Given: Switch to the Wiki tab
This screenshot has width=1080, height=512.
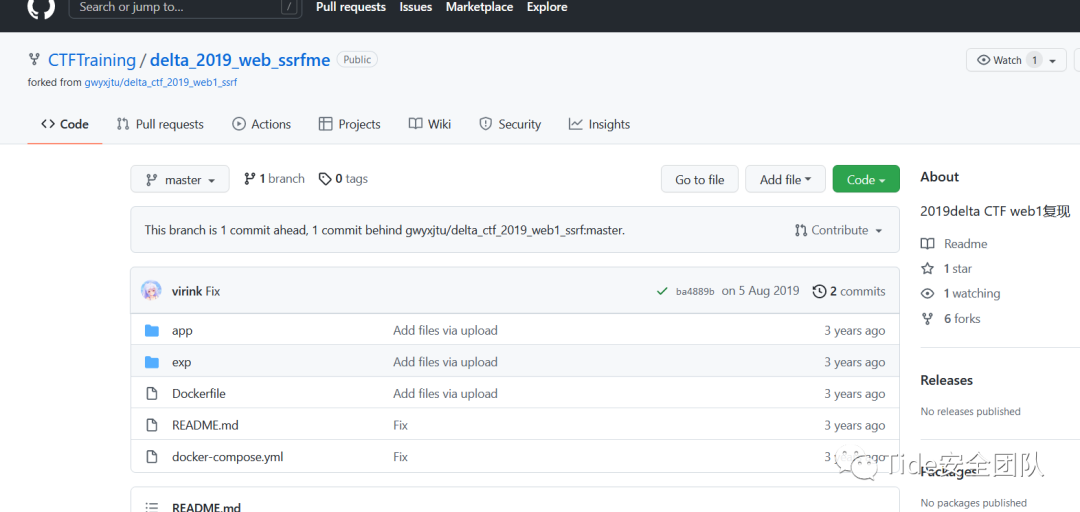Looking at the screenshot, I should (430, 125).
